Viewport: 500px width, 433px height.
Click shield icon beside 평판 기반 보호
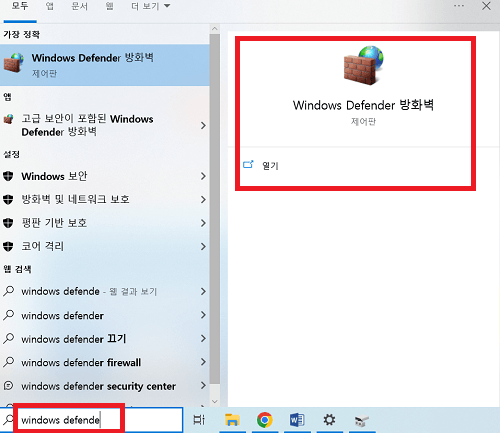pyautogui.click(x=8, y=223)
